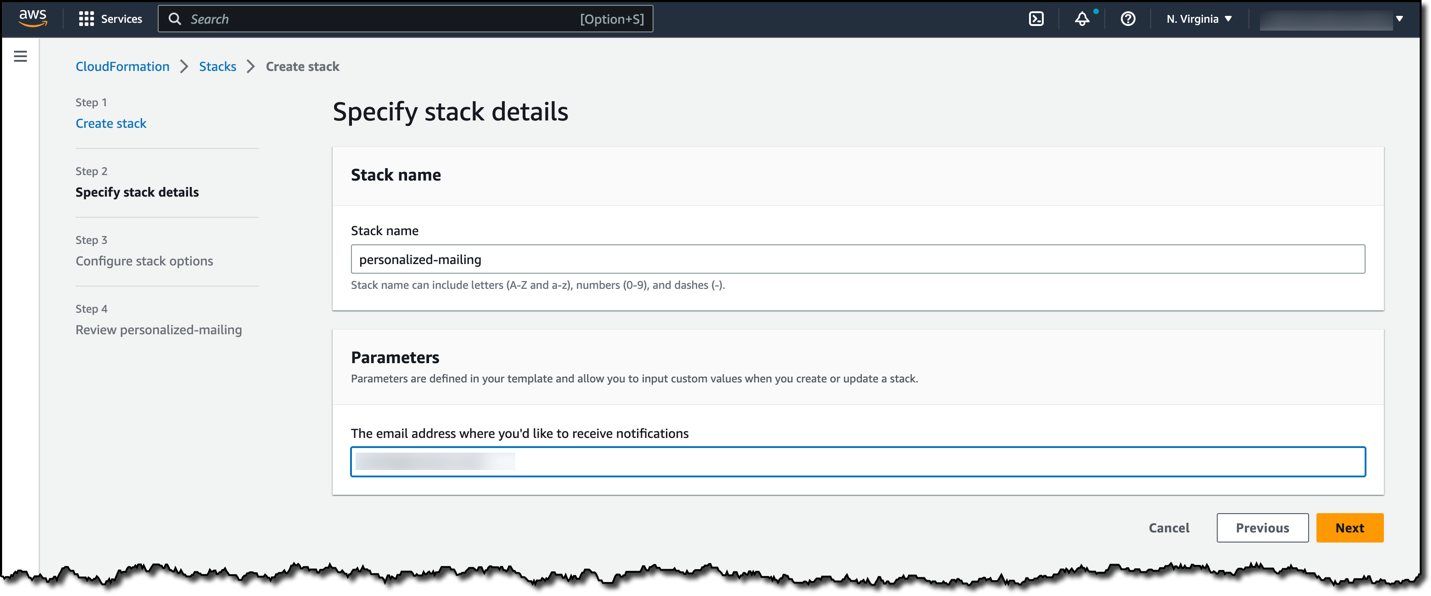
Task: Expand the account menu dropdown at top right
Action: click(1397, 18)
